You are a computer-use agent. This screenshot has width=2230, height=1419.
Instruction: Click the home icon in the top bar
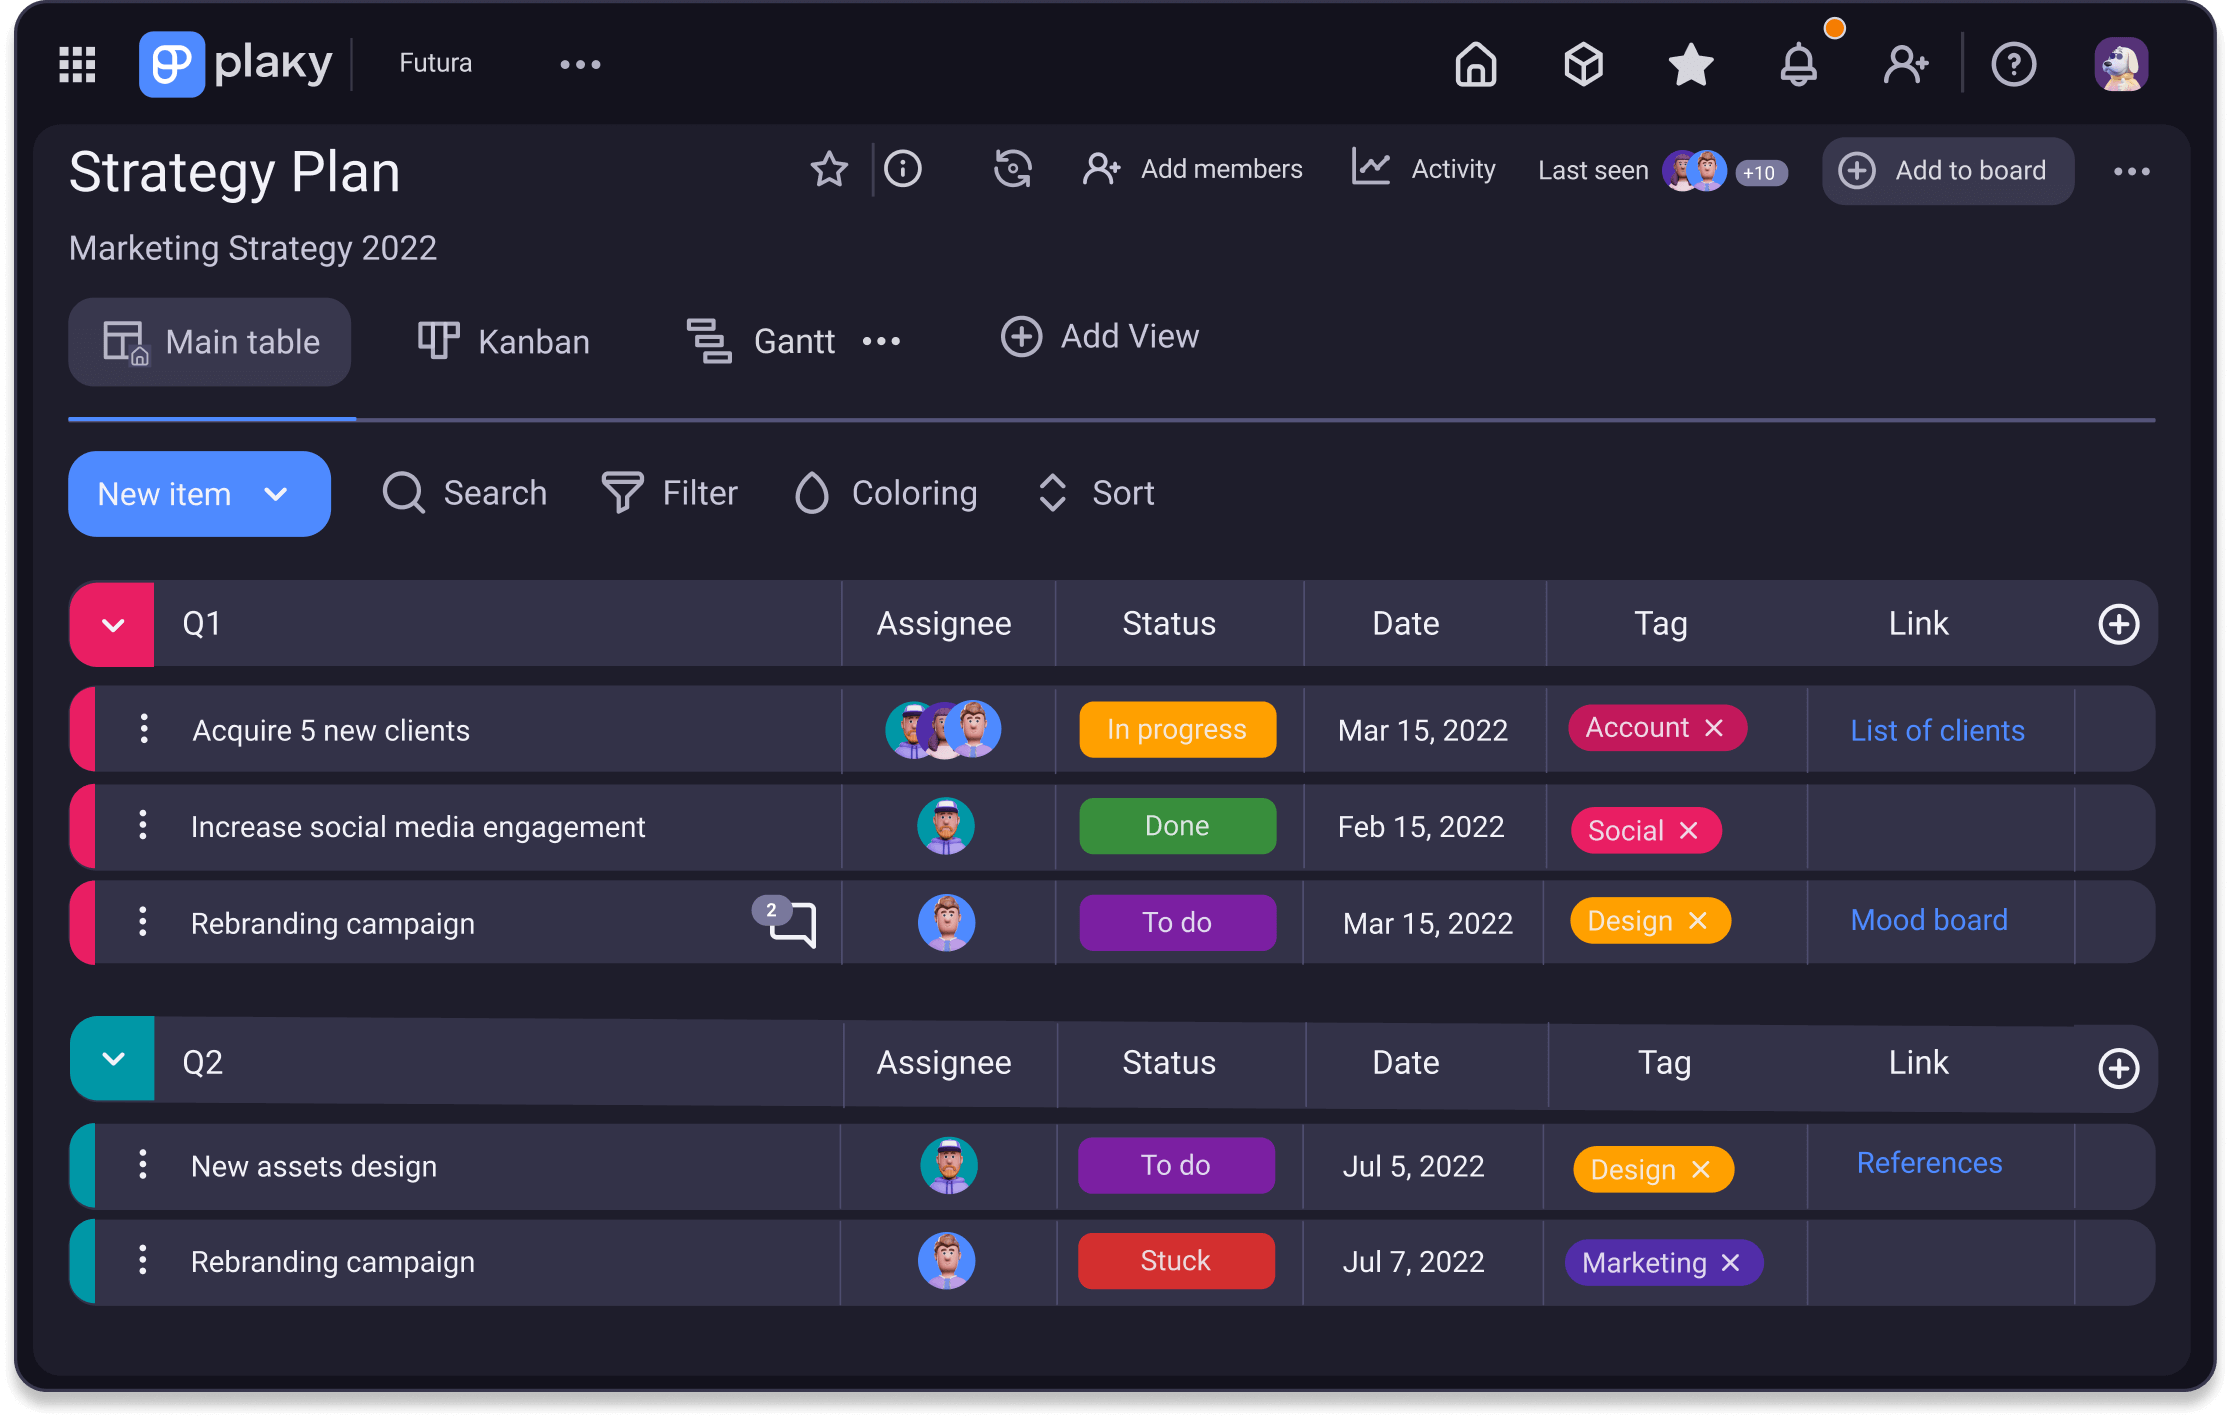click(1475, 64)
